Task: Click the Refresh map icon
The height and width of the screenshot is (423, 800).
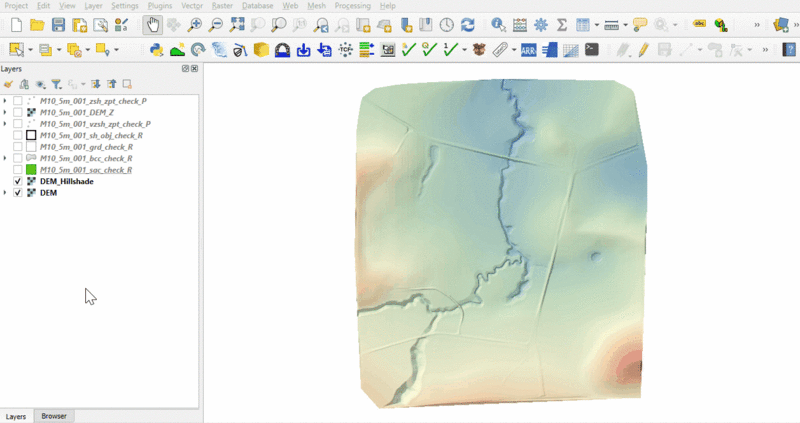Action: (x=467, y=25)
